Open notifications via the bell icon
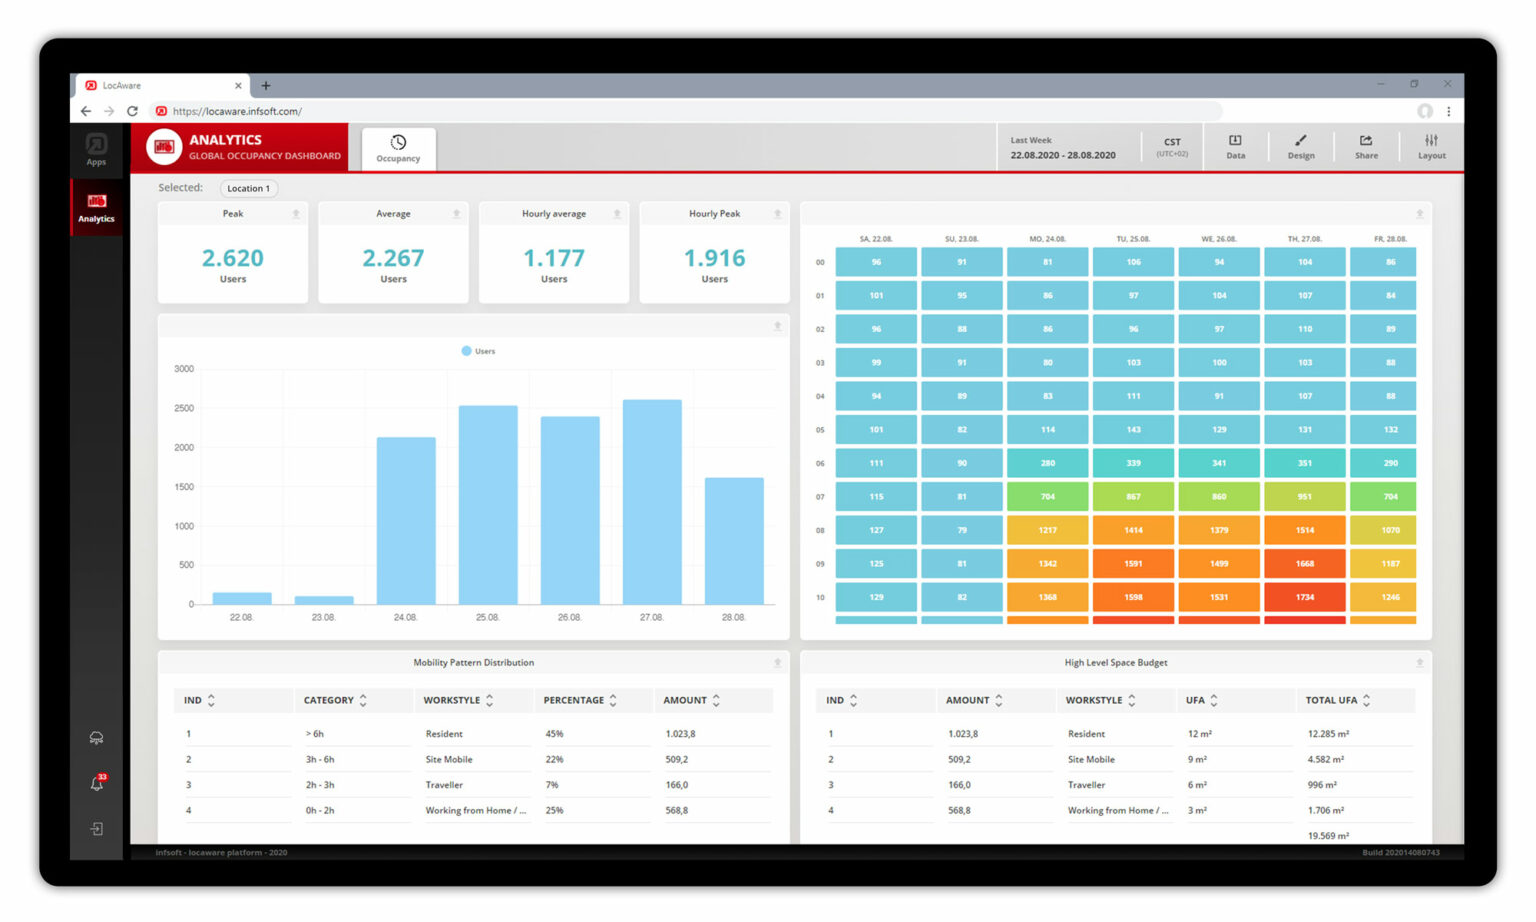This screenshot has height=922, width=1536. coord(96,784)
